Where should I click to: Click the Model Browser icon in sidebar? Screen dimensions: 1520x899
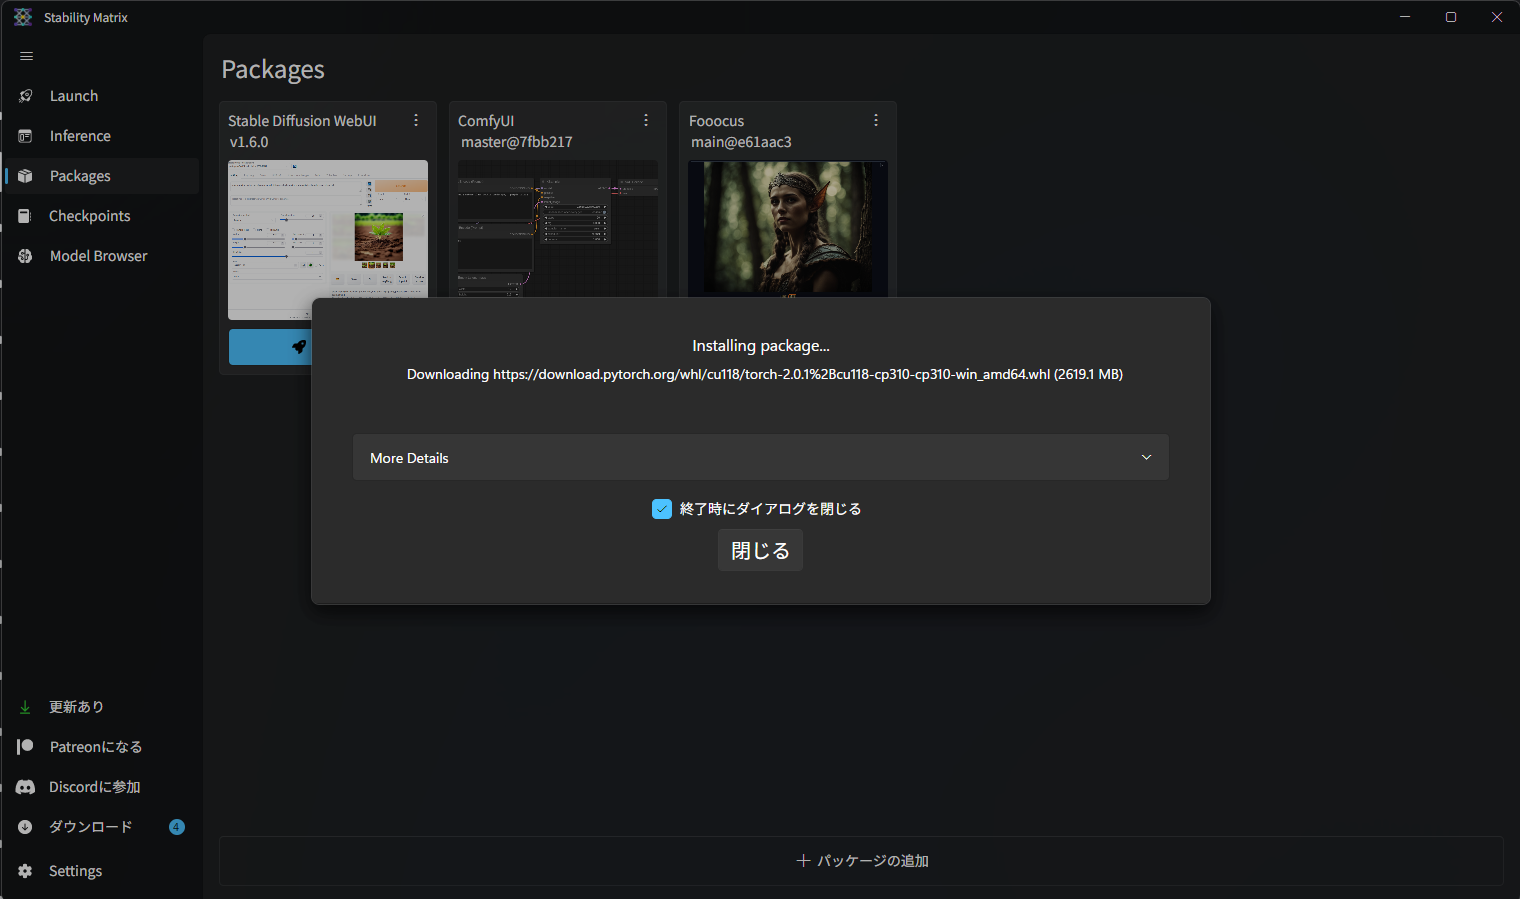(x=26, y=256)
